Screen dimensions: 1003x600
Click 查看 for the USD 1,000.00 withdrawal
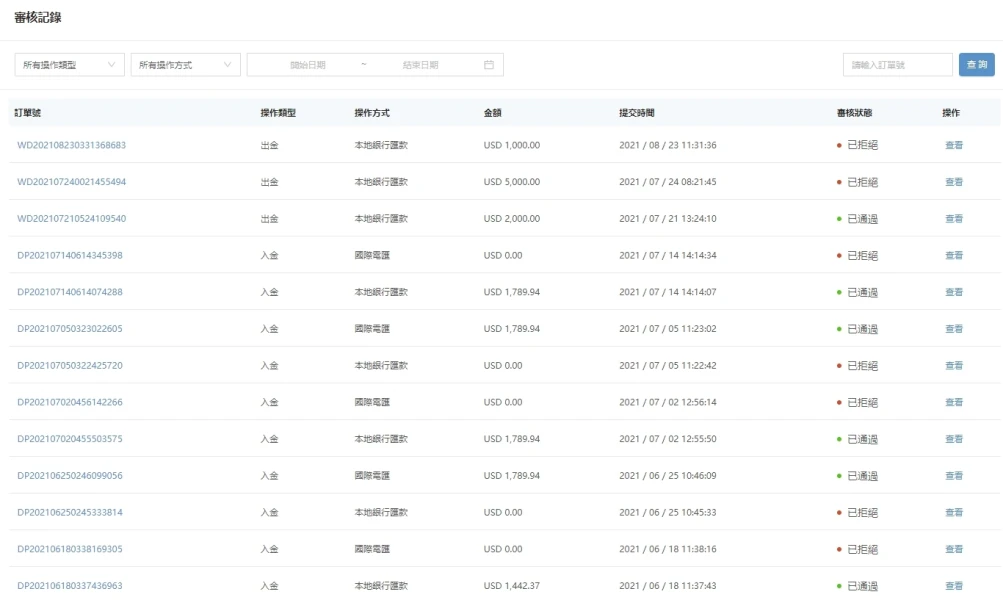(x=954, y=145)
